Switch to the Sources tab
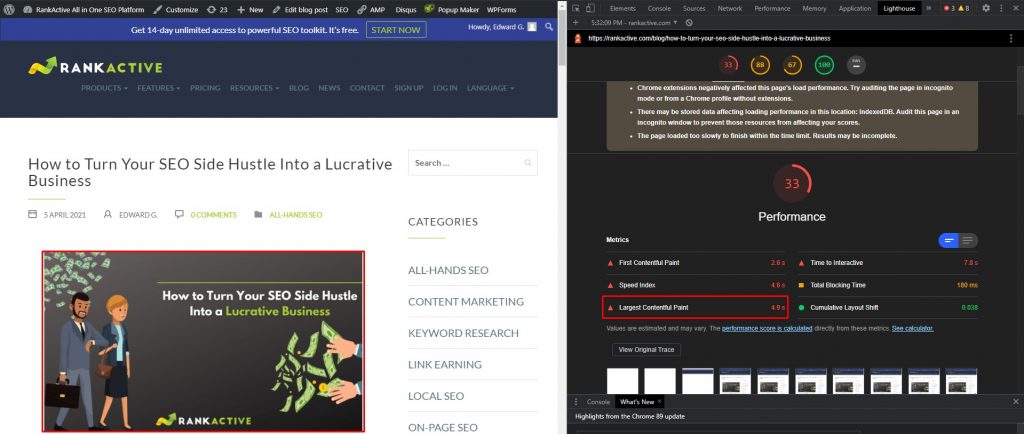The width and height of the screenshot is (1024, 434). [694, 8]
